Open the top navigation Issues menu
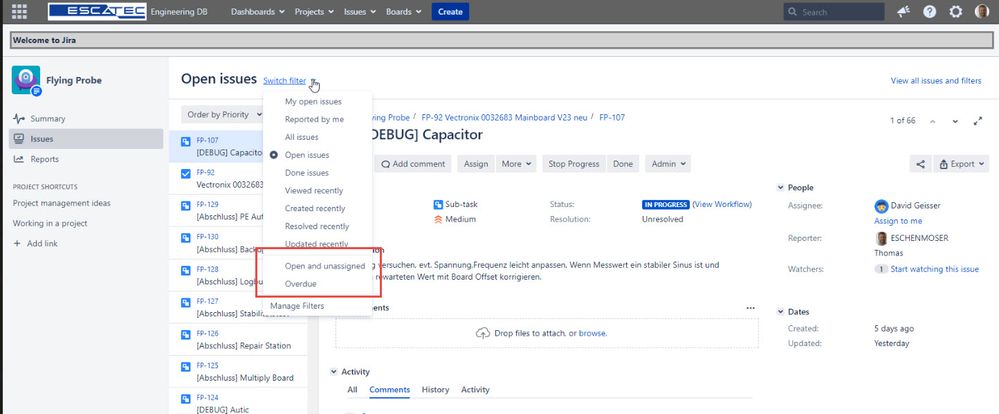999x414 pixels. 359,11
